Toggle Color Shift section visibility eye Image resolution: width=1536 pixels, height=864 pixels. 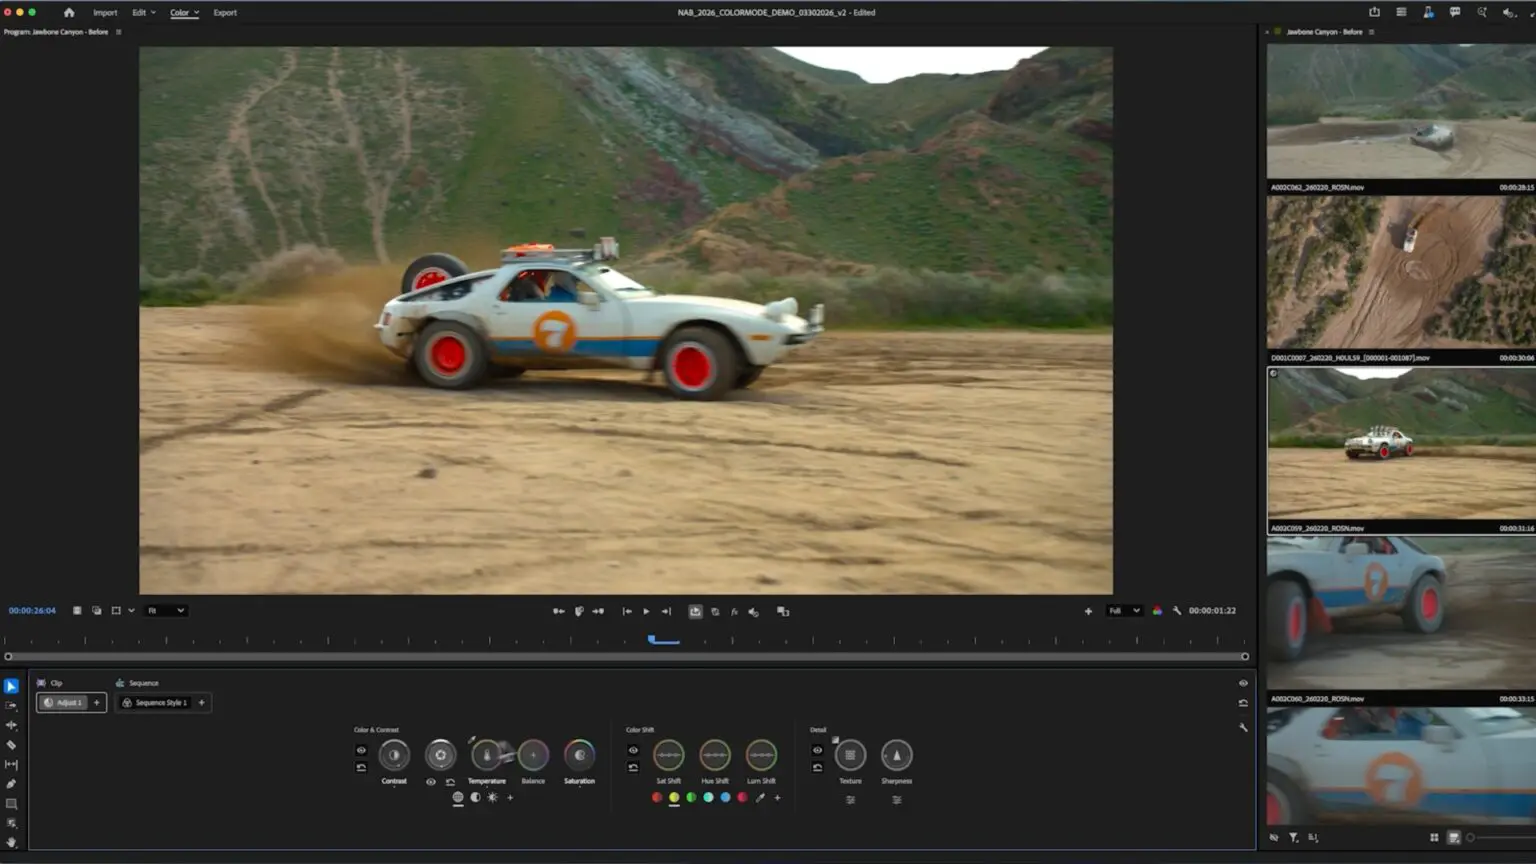pos(633,750)
